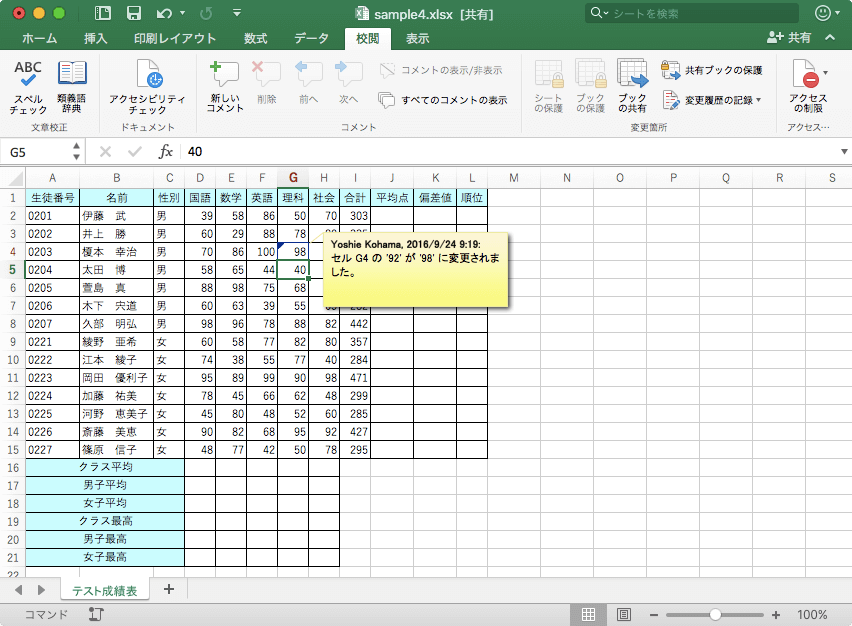This screenshot has height=626, width=852.
Task: Add a new comment (新しいコメント)
Action: [x=225, y=87]
